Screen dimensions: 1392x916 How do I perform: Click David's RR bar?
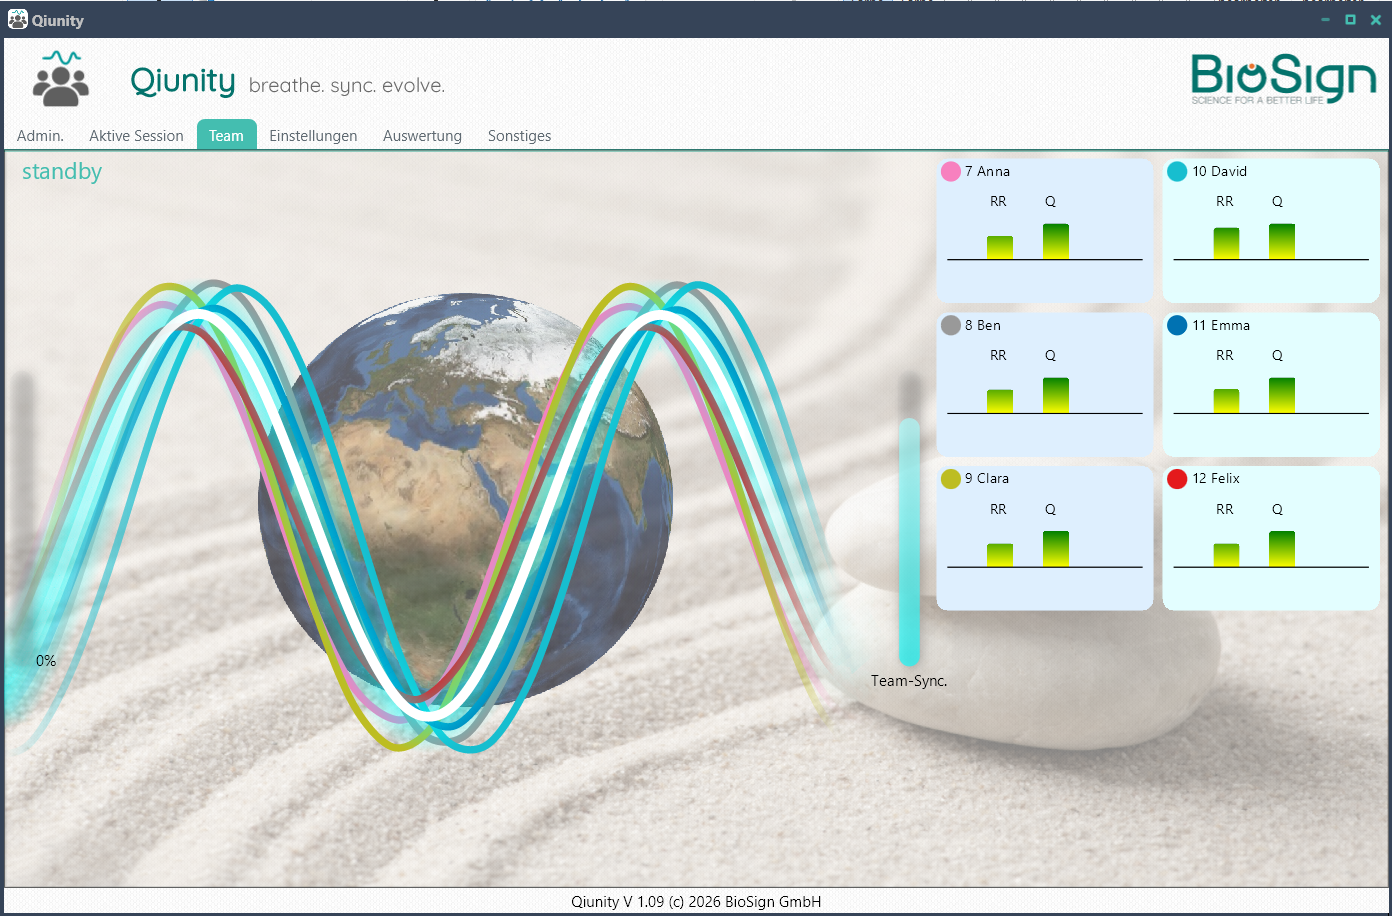[x=1226, y=243]
